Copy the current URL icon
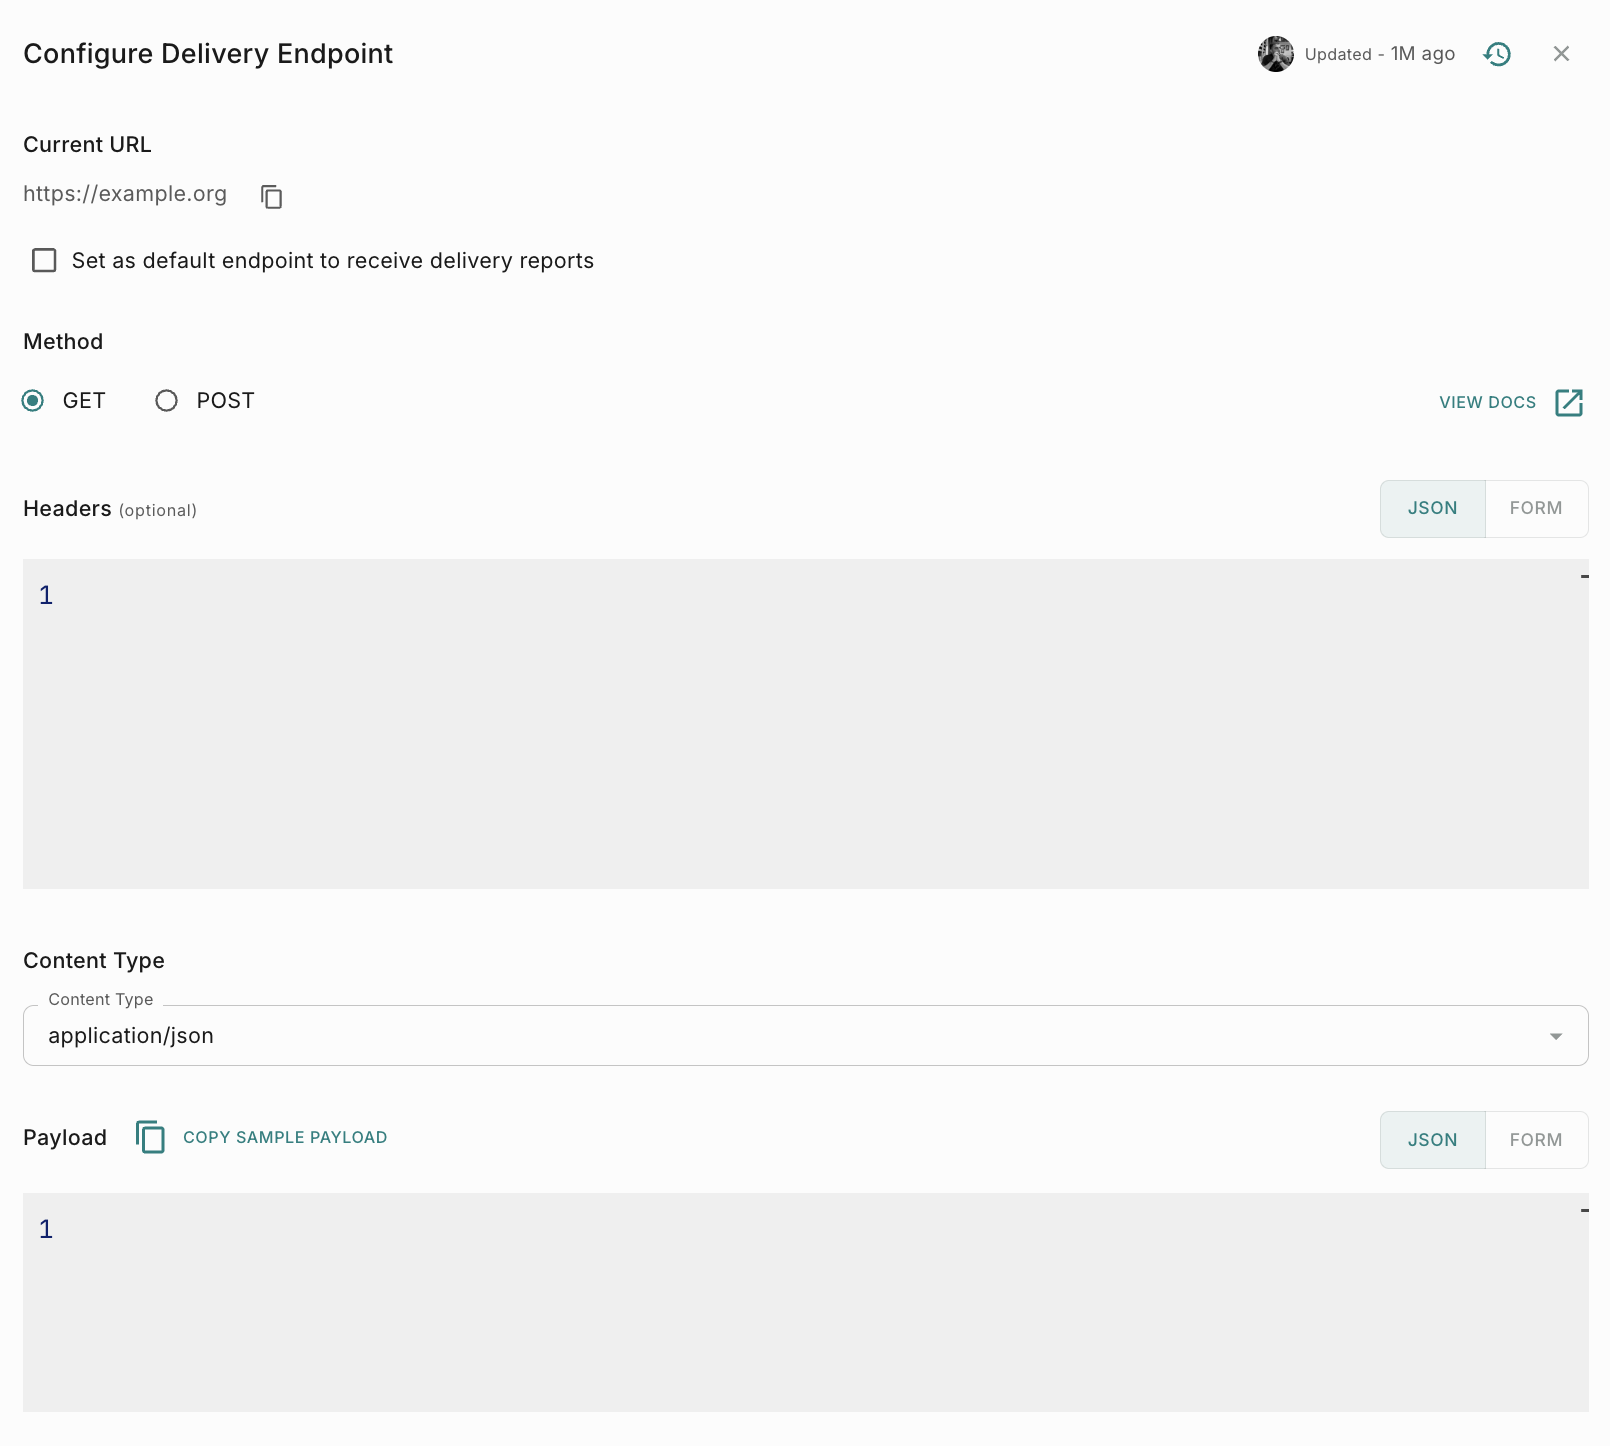 tap(271, 196)
